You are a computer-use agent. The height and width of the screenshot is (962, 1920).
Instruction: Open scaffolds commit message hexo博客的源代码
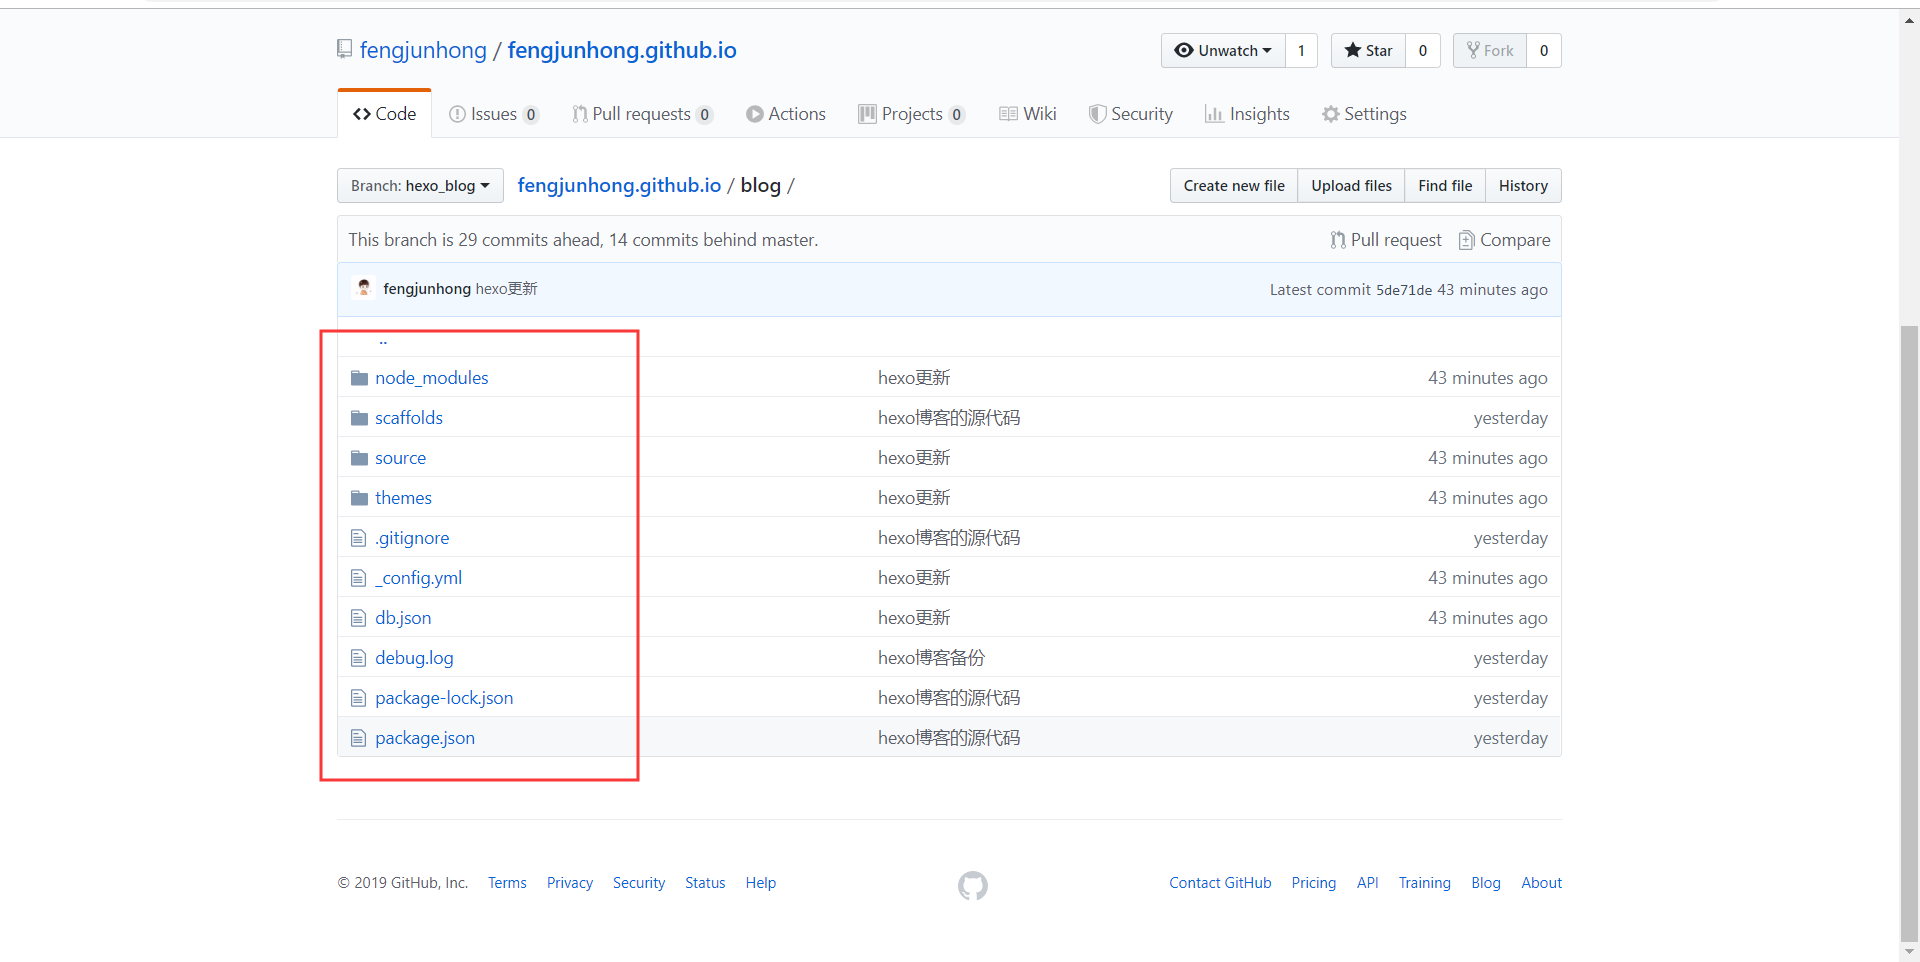tap(949, 418)
